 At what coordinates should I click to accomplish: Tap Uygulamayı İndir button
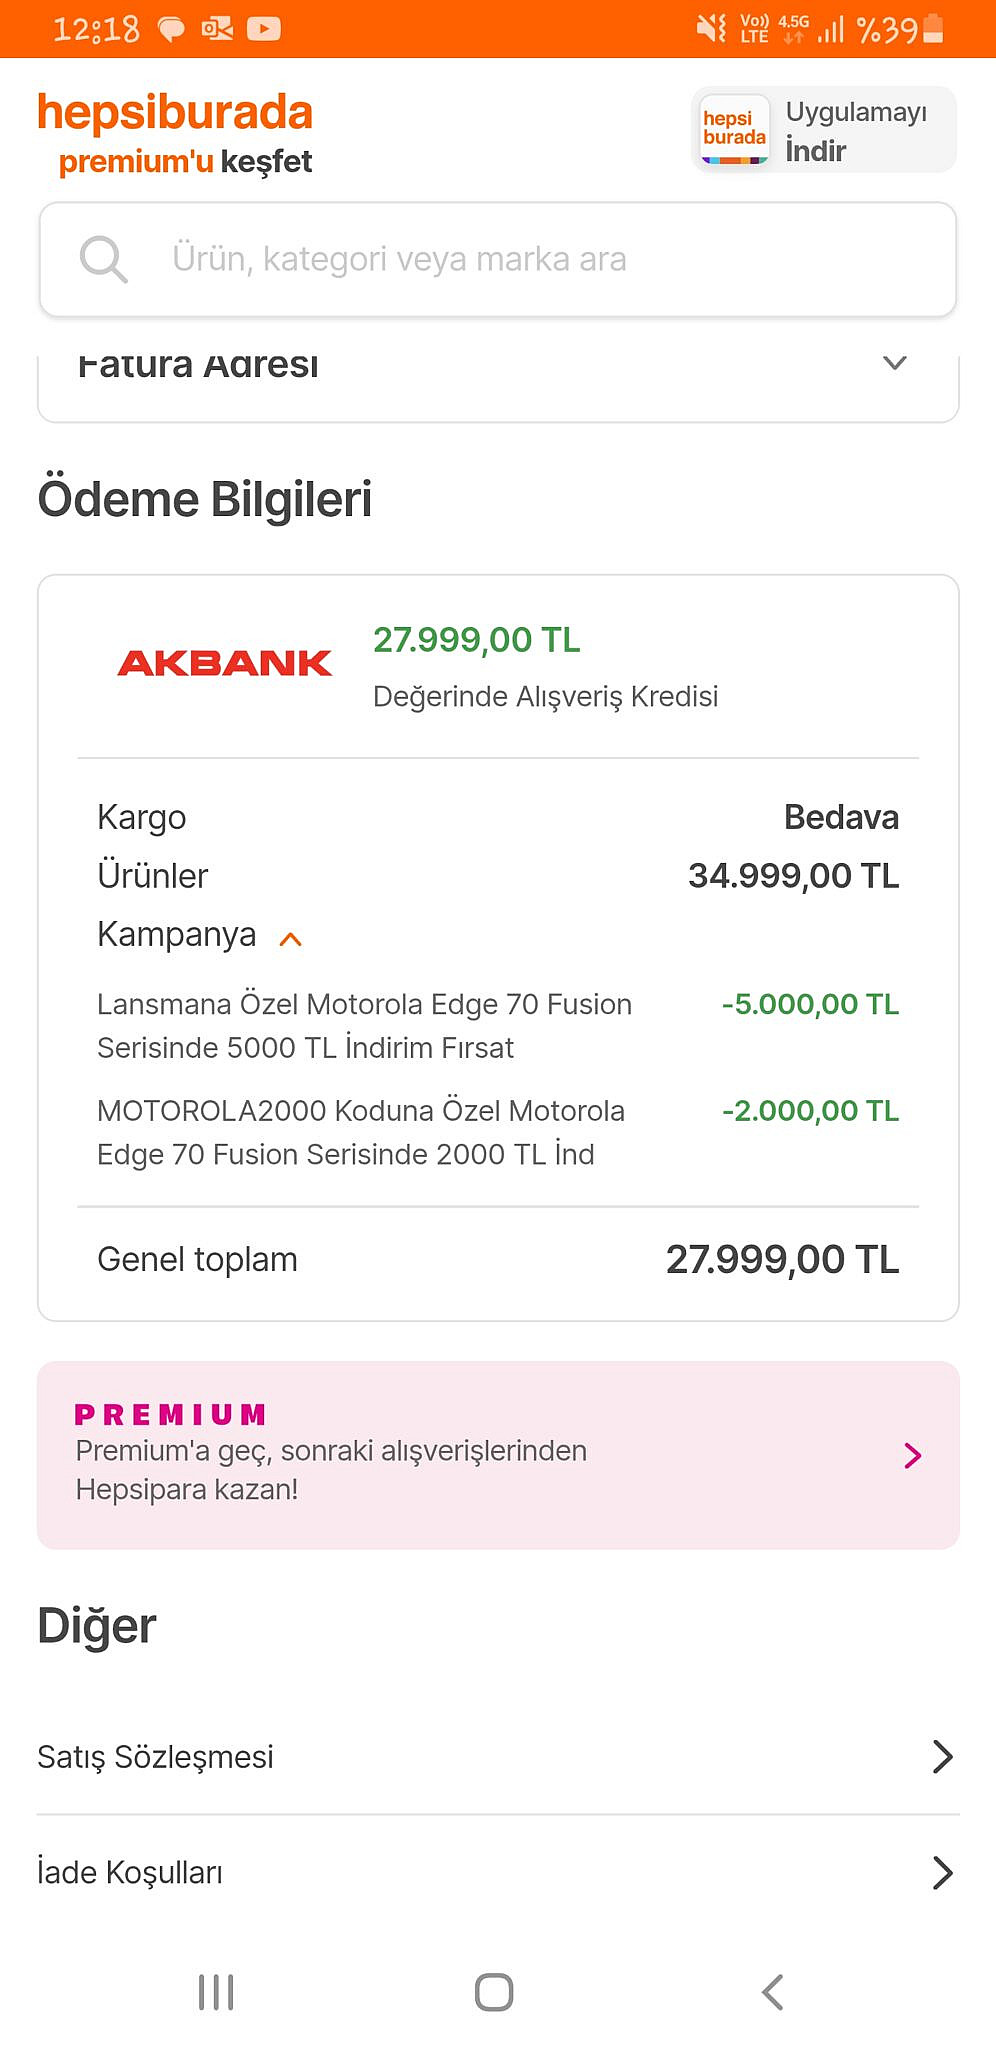click(824, 130)
